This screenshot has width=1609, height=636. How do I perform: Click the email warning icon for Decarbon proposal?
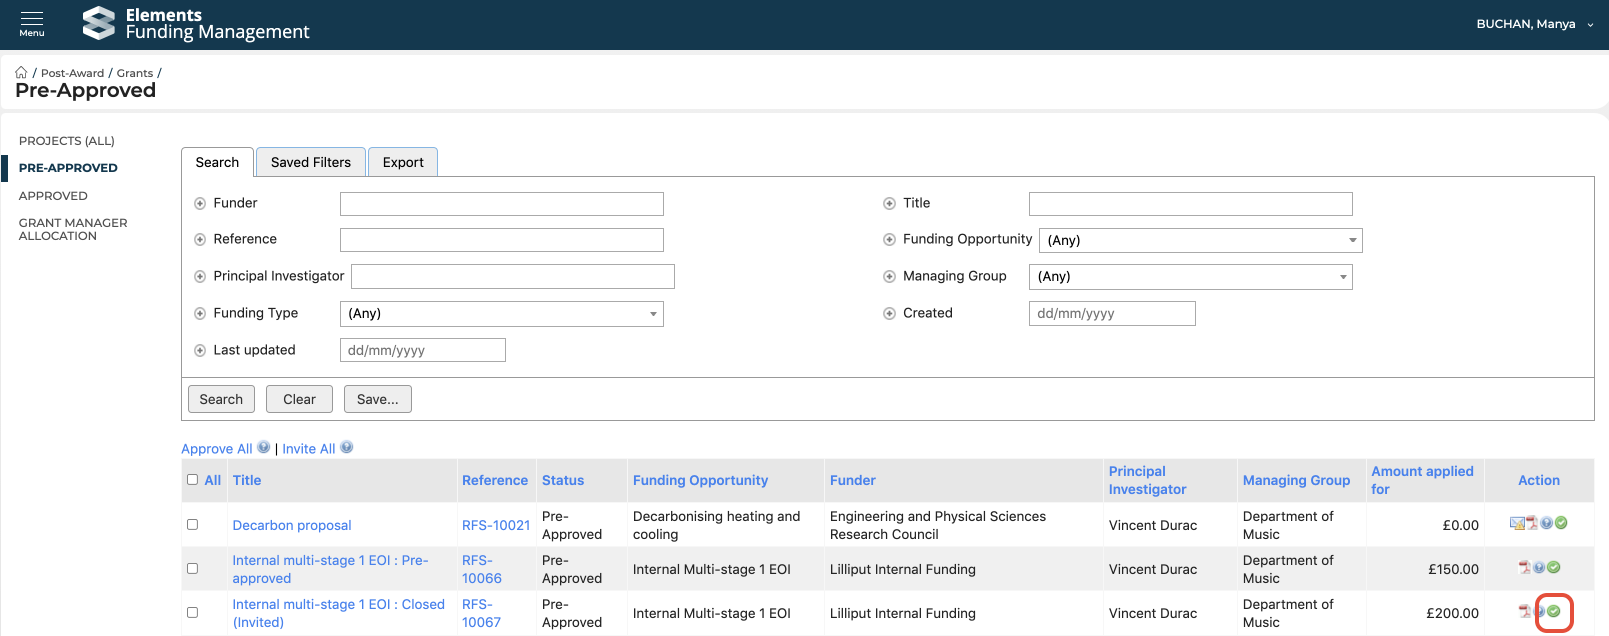1516,523
